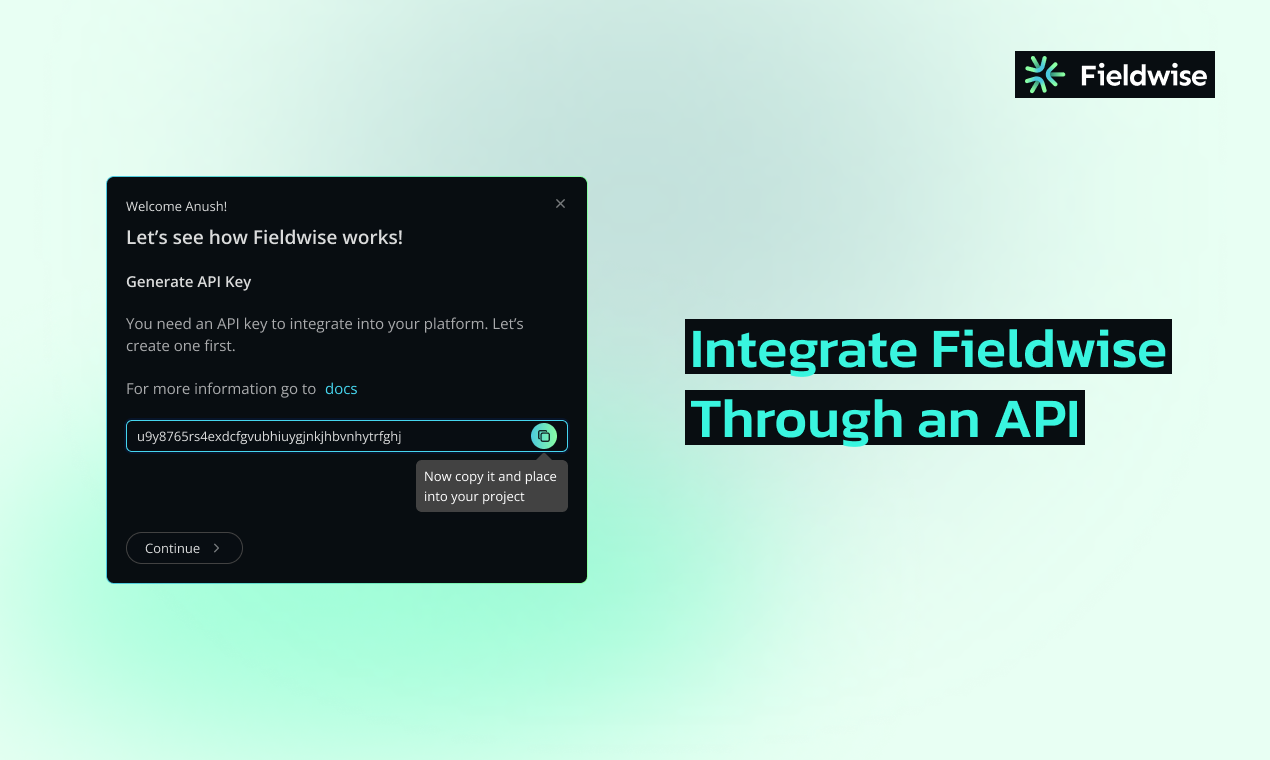Screen dimensions: 1270x760
Task: Click the 'For more information go to' text
Action: (x=221, y=388)
